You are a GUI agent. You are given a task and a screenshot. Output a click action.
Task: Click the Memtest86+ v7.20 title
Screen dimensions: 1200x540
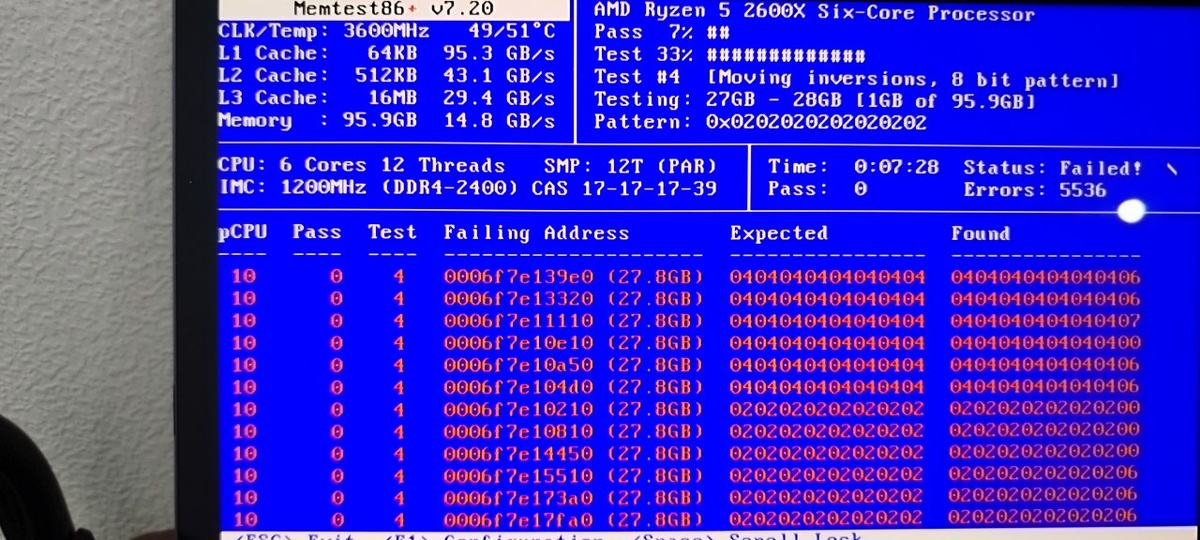click(x=394, y=9)
